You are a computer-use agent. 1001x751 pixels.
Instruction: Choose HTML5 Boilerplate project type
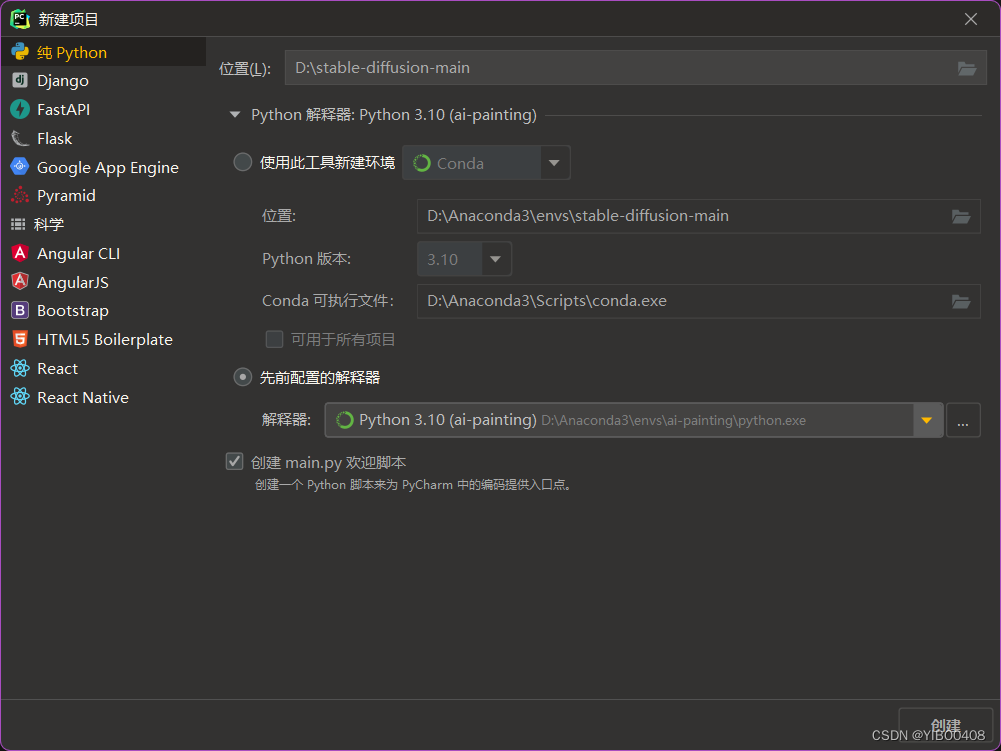coord(103,339)
